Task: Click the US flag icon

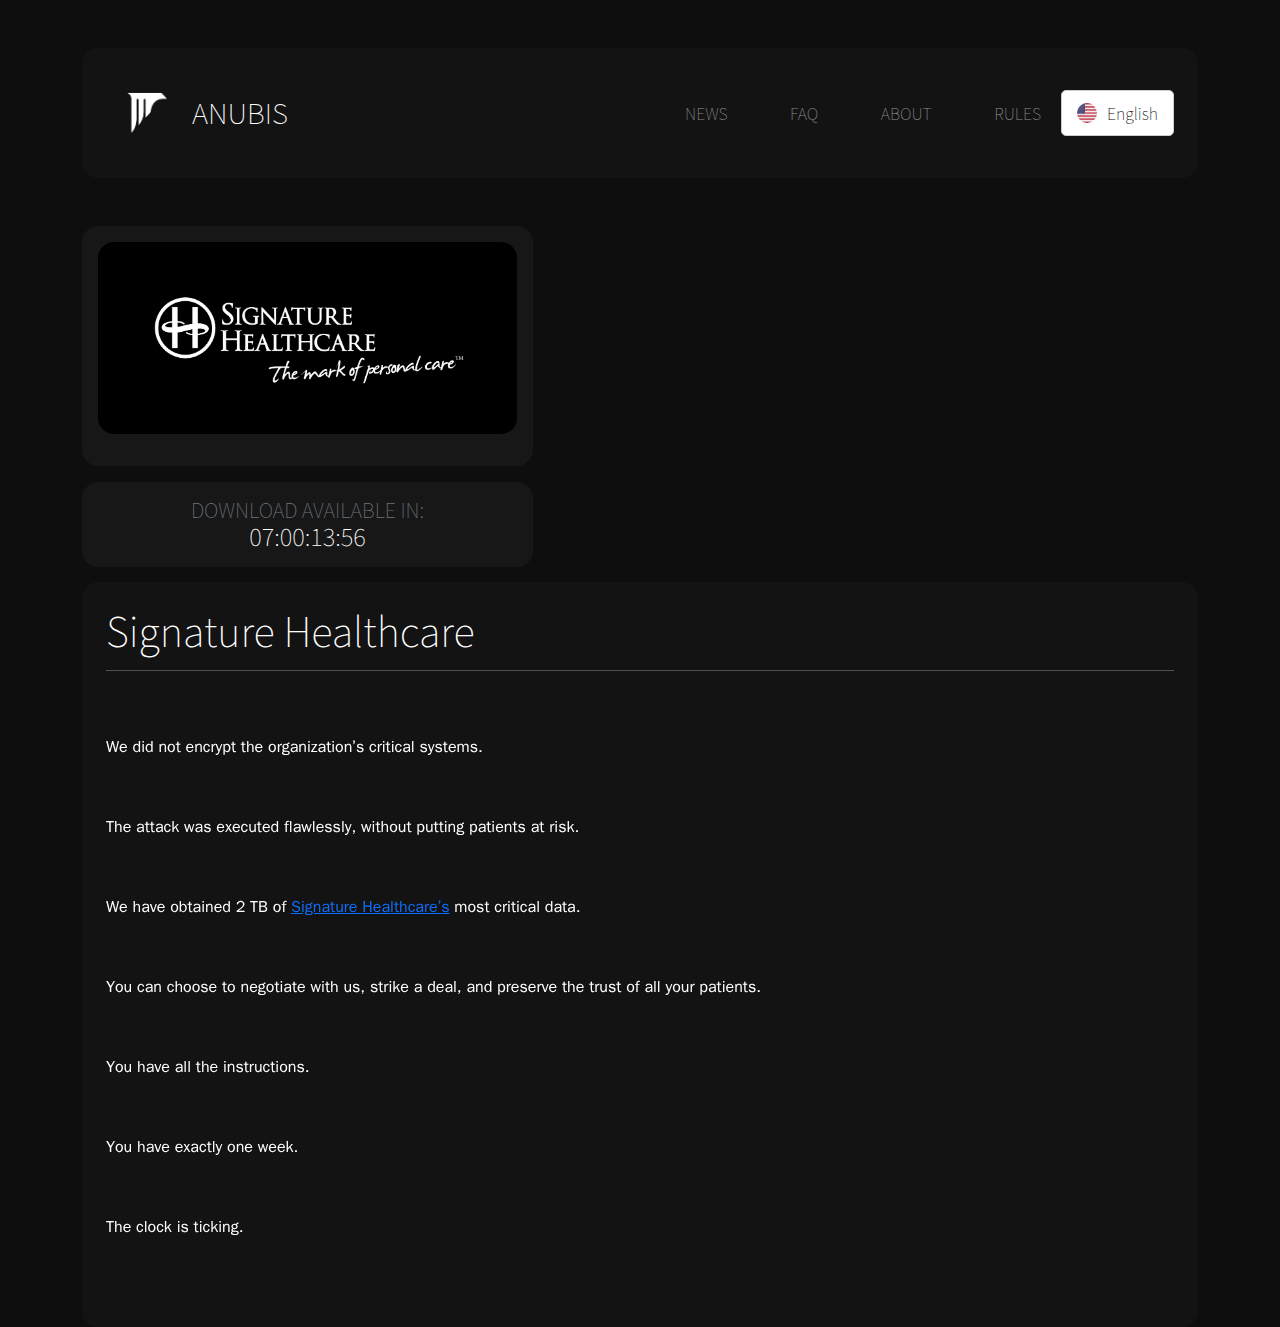Action: 1087,114
